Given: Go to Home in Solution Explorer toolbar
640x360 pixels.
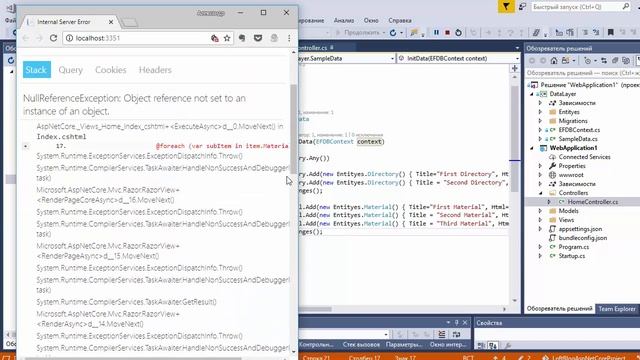Looking at the screenshot, I should (554, 60).
